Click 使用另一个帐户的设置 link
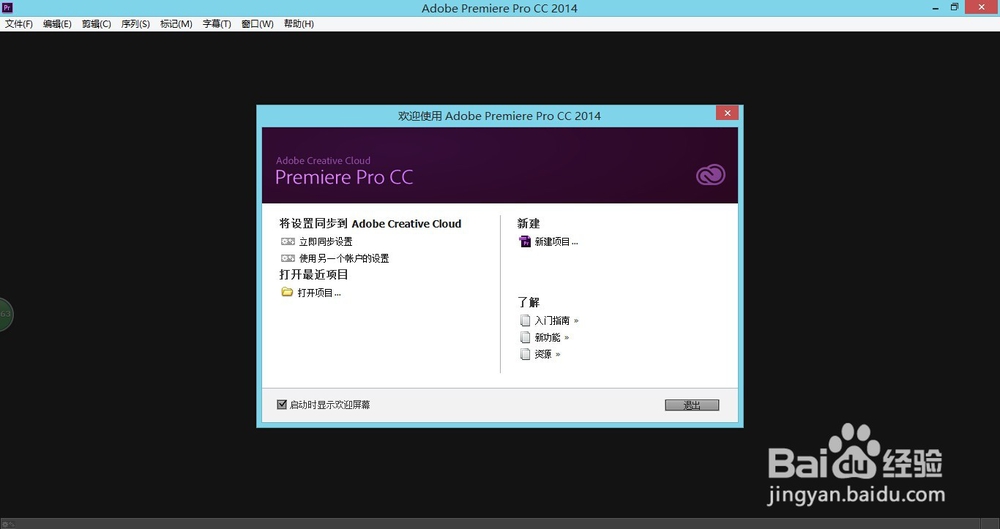This screenshot has width=1000, height=529. tap(344, 258)
